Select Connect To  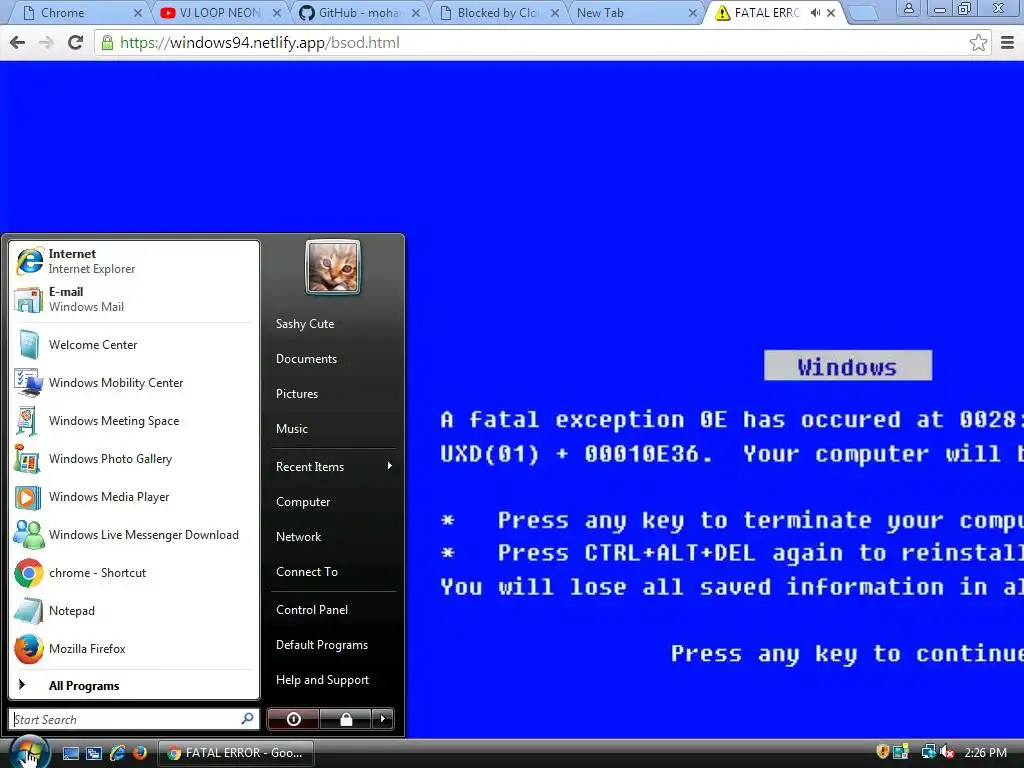point(307,571)
